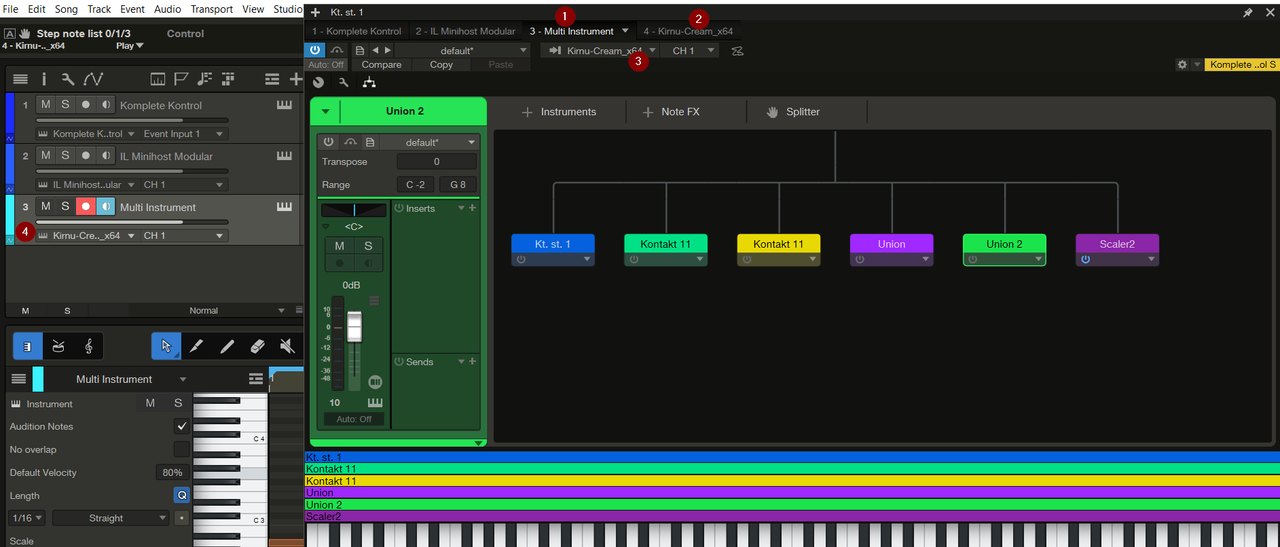Uncheck Audition Notes checkbox
The width and height of the screenshot is (1280, 547).
[182, 426]
